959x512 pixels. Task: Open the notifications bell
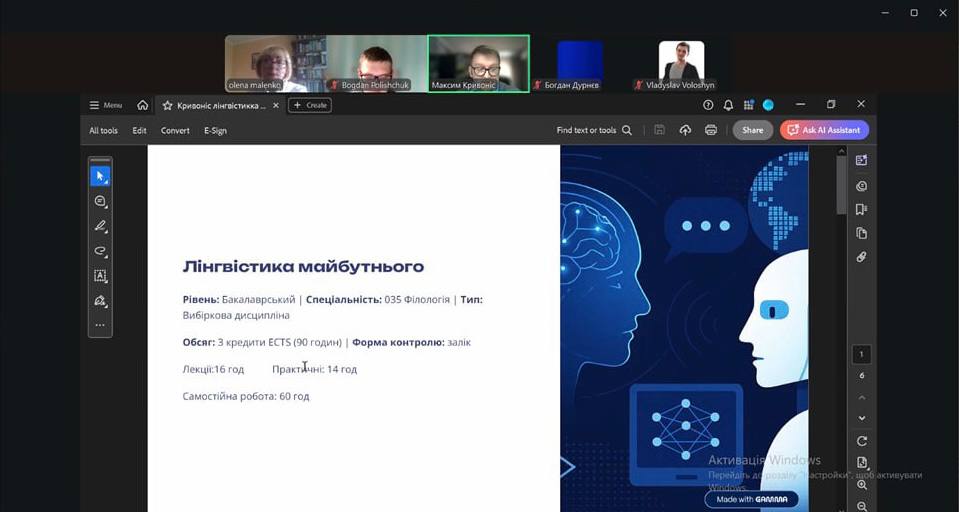[x=728, y=105]
